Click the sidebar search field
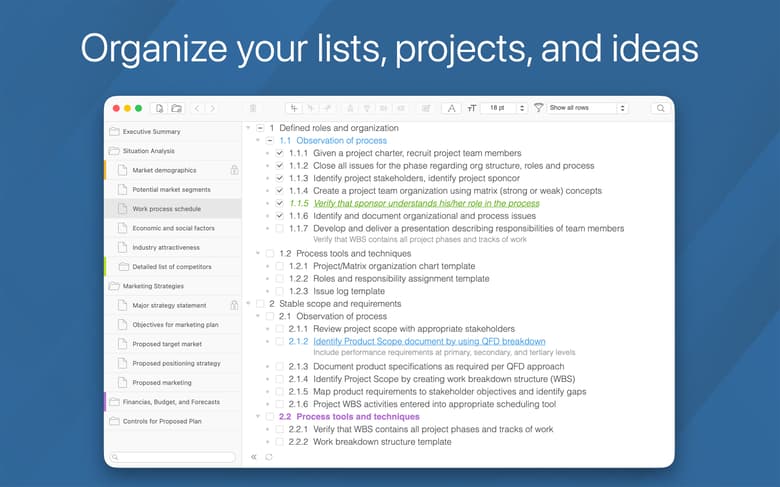The height and width of the screenshot is (487, 780). pos(173,457)
